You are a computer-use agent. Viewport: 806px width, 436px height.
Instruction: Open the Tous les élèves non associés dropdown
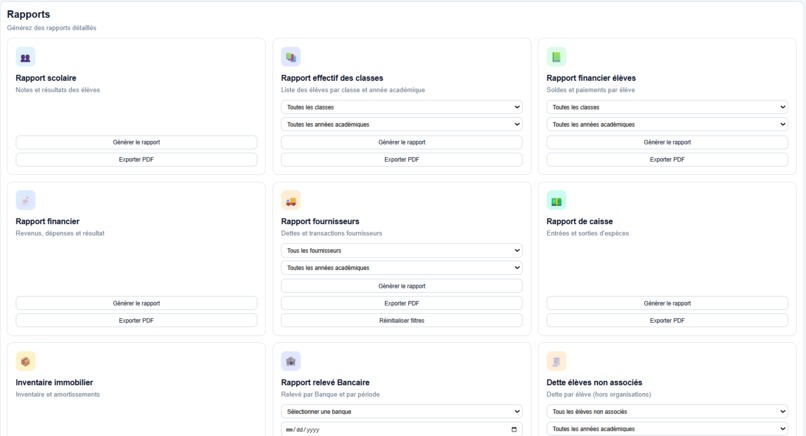(x=667, y=411)
